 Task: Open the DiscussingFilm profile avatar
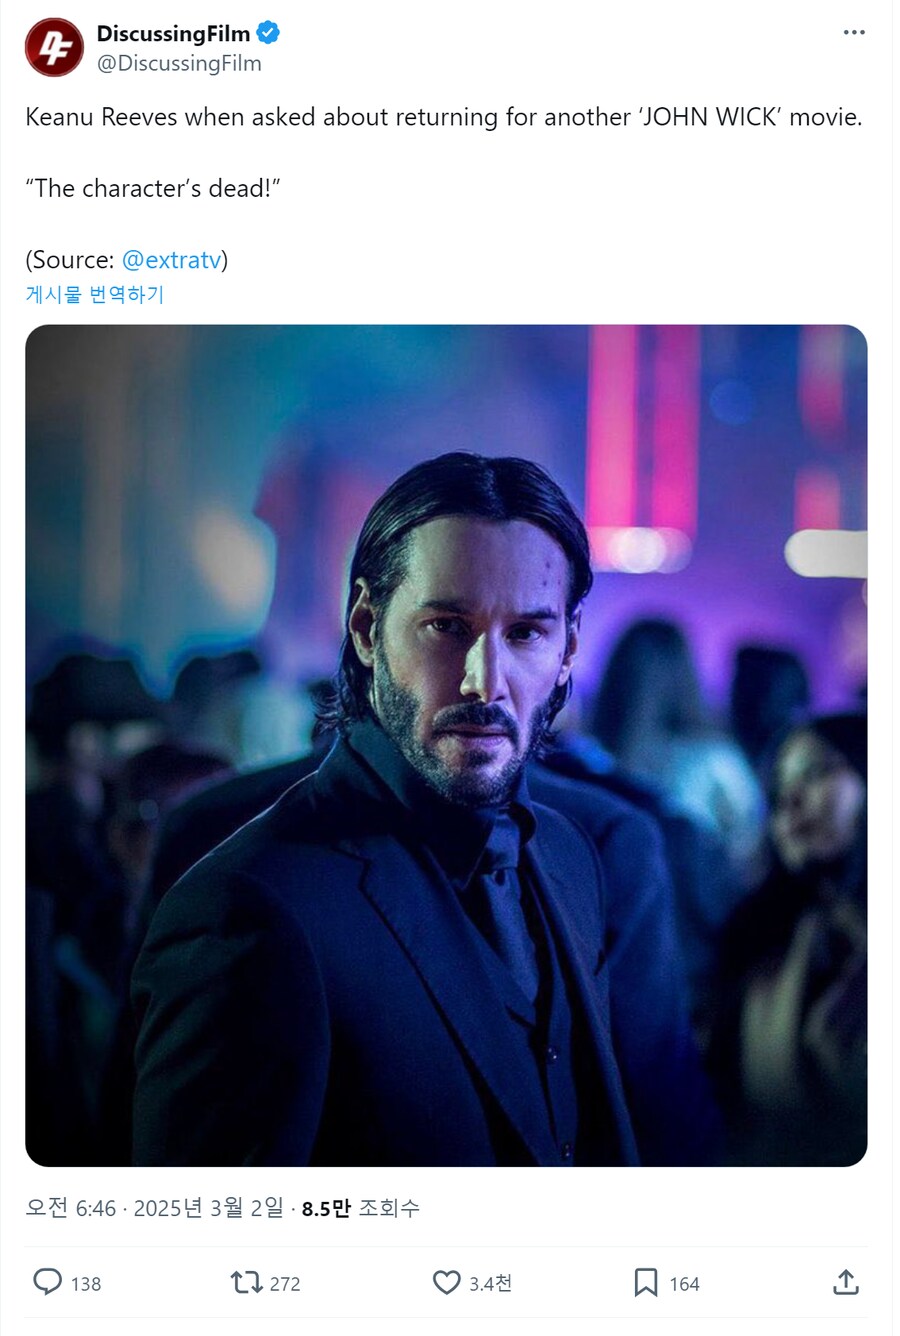coord(54,47)
